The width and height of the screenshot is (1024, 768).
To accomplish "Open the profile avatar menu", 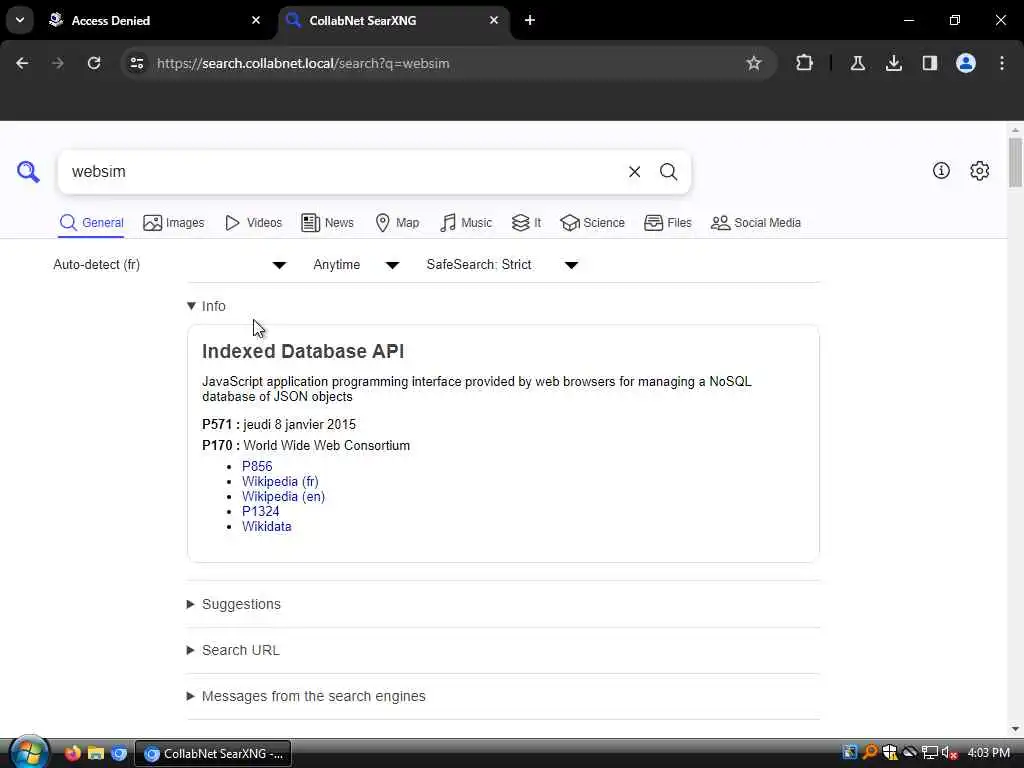I will tap(966, 63).
